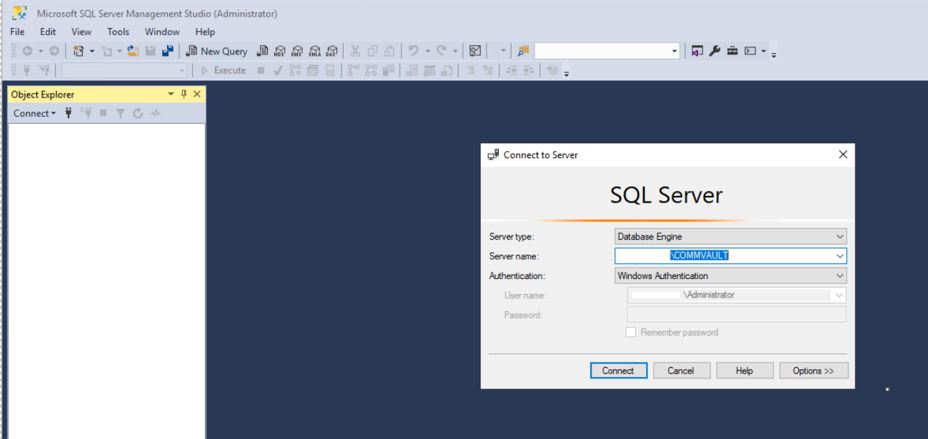Click Connect Object Explorer plug icon
Image resolution: width=928 pixels, height=439 pixels.
68,113
